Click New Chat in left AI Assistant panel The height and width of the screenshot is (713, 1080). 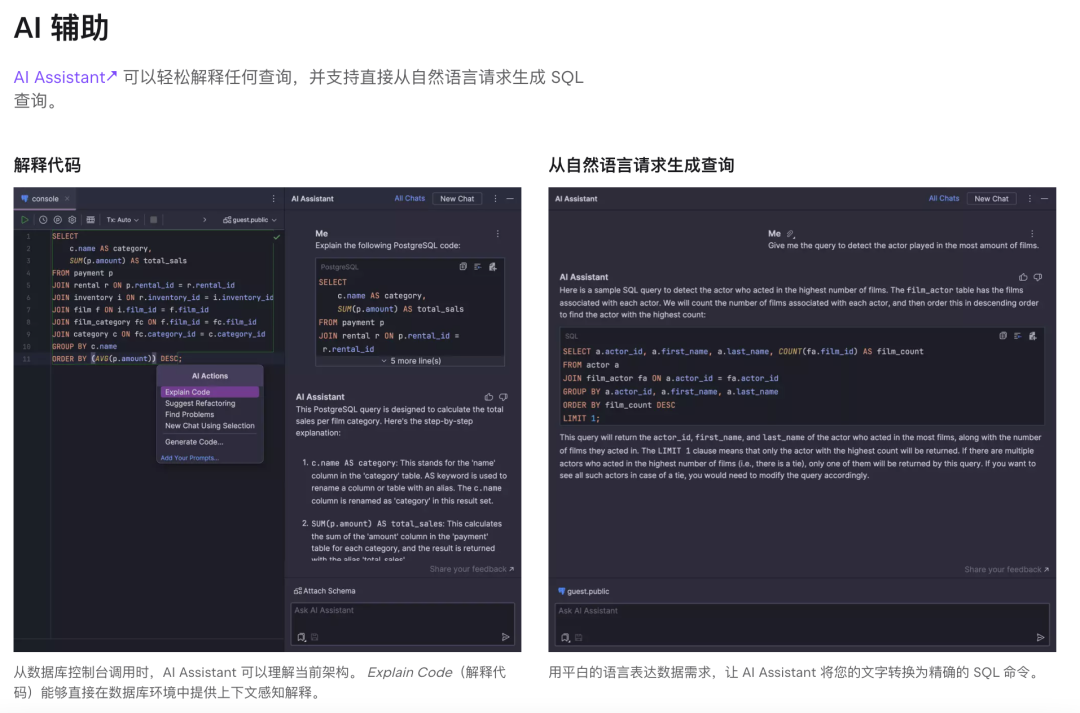coord(457,198)
